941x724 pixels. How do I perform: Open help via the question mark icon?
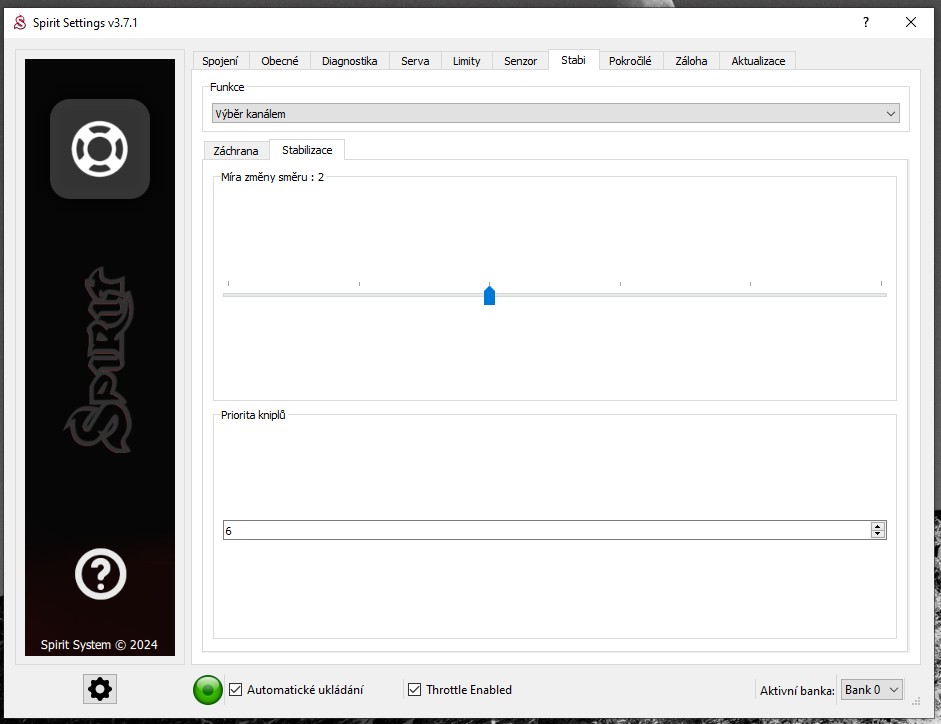coord(100,574)
